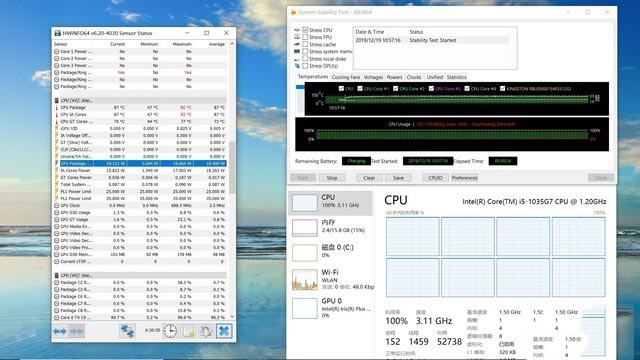Open the Voltages tab
640x360 pixels.
(373, 77)
